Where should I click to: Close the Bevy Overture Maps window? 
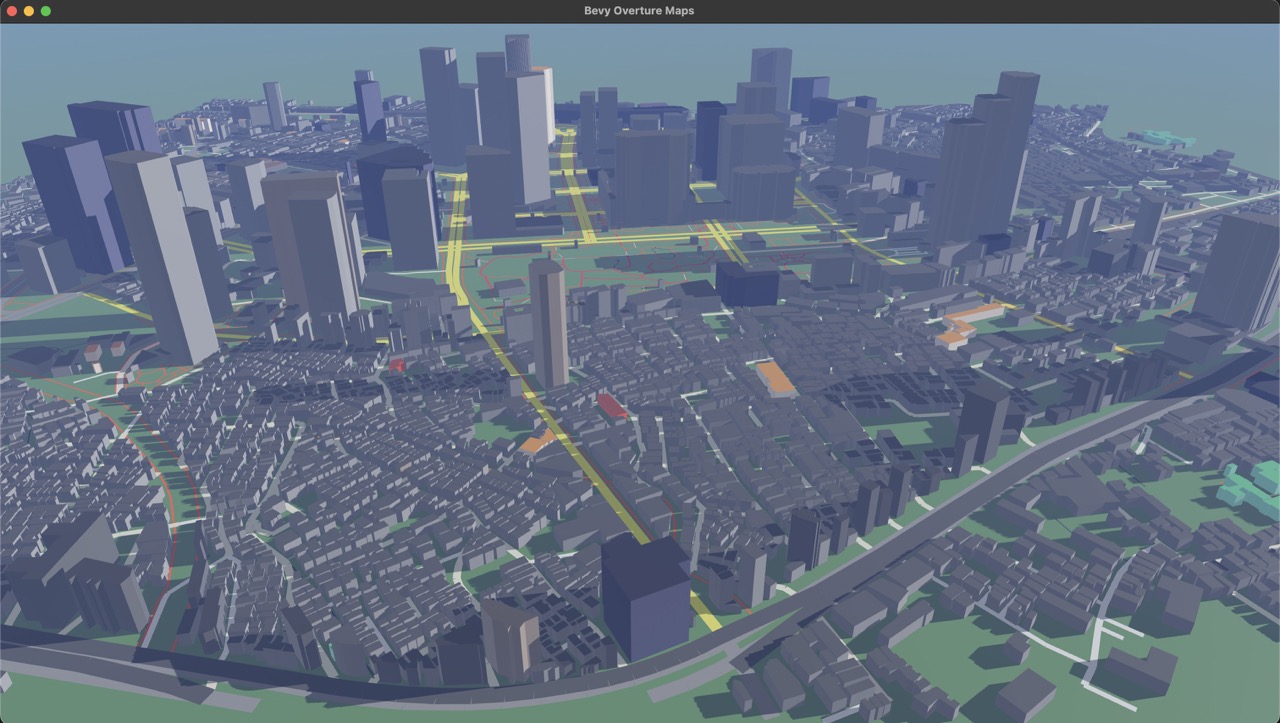pos(12,11)
